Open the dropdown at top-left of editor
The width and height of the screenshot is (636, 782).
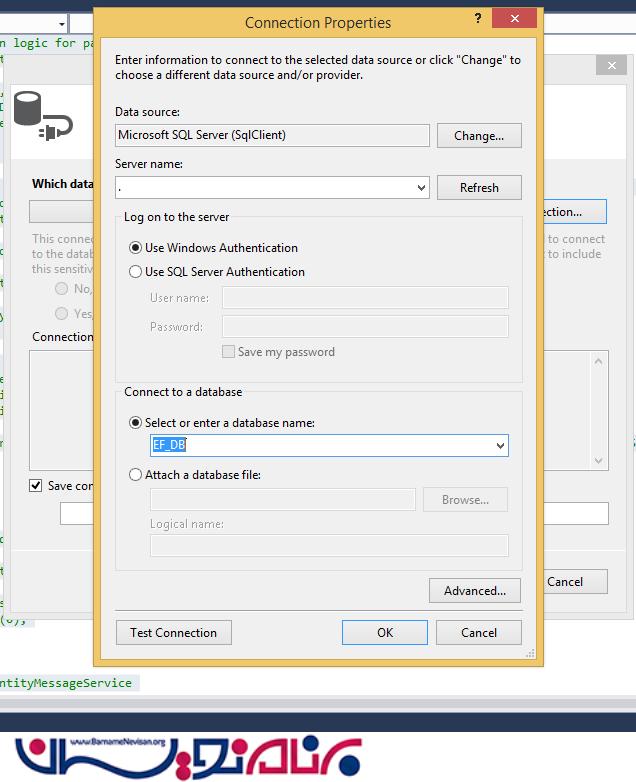coord(62,22)
